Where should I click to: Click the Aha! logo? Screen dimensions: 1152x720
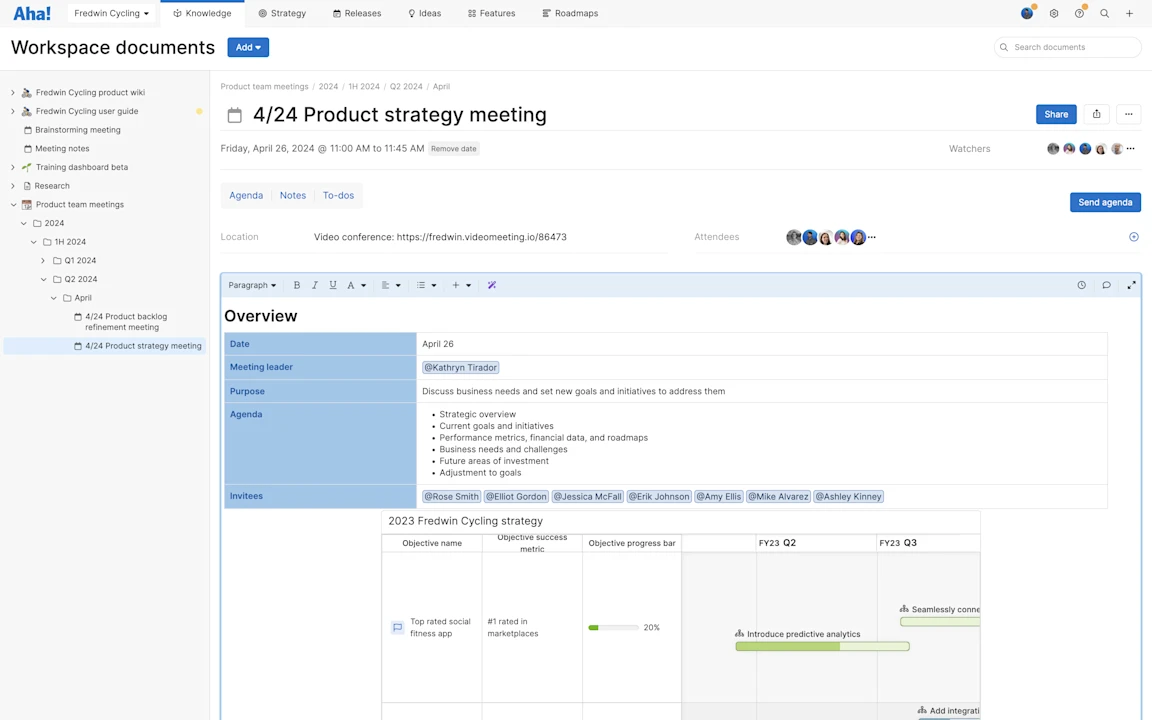click(32, 13)
